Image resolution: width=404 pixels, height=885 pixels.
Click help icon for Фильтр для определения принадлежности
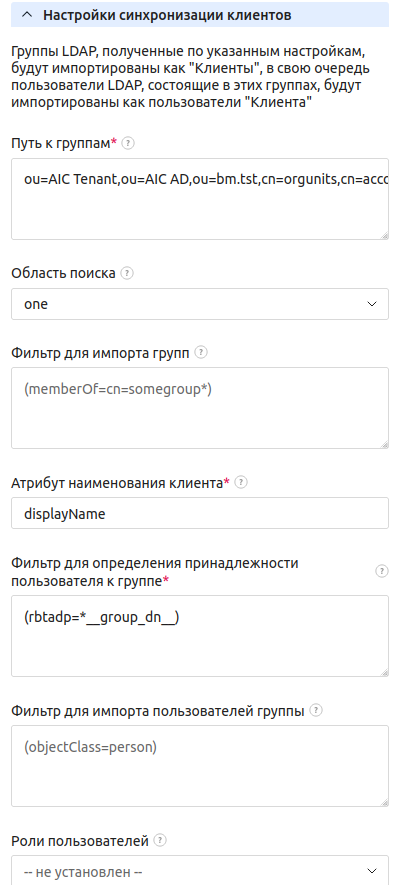point(382,571)
